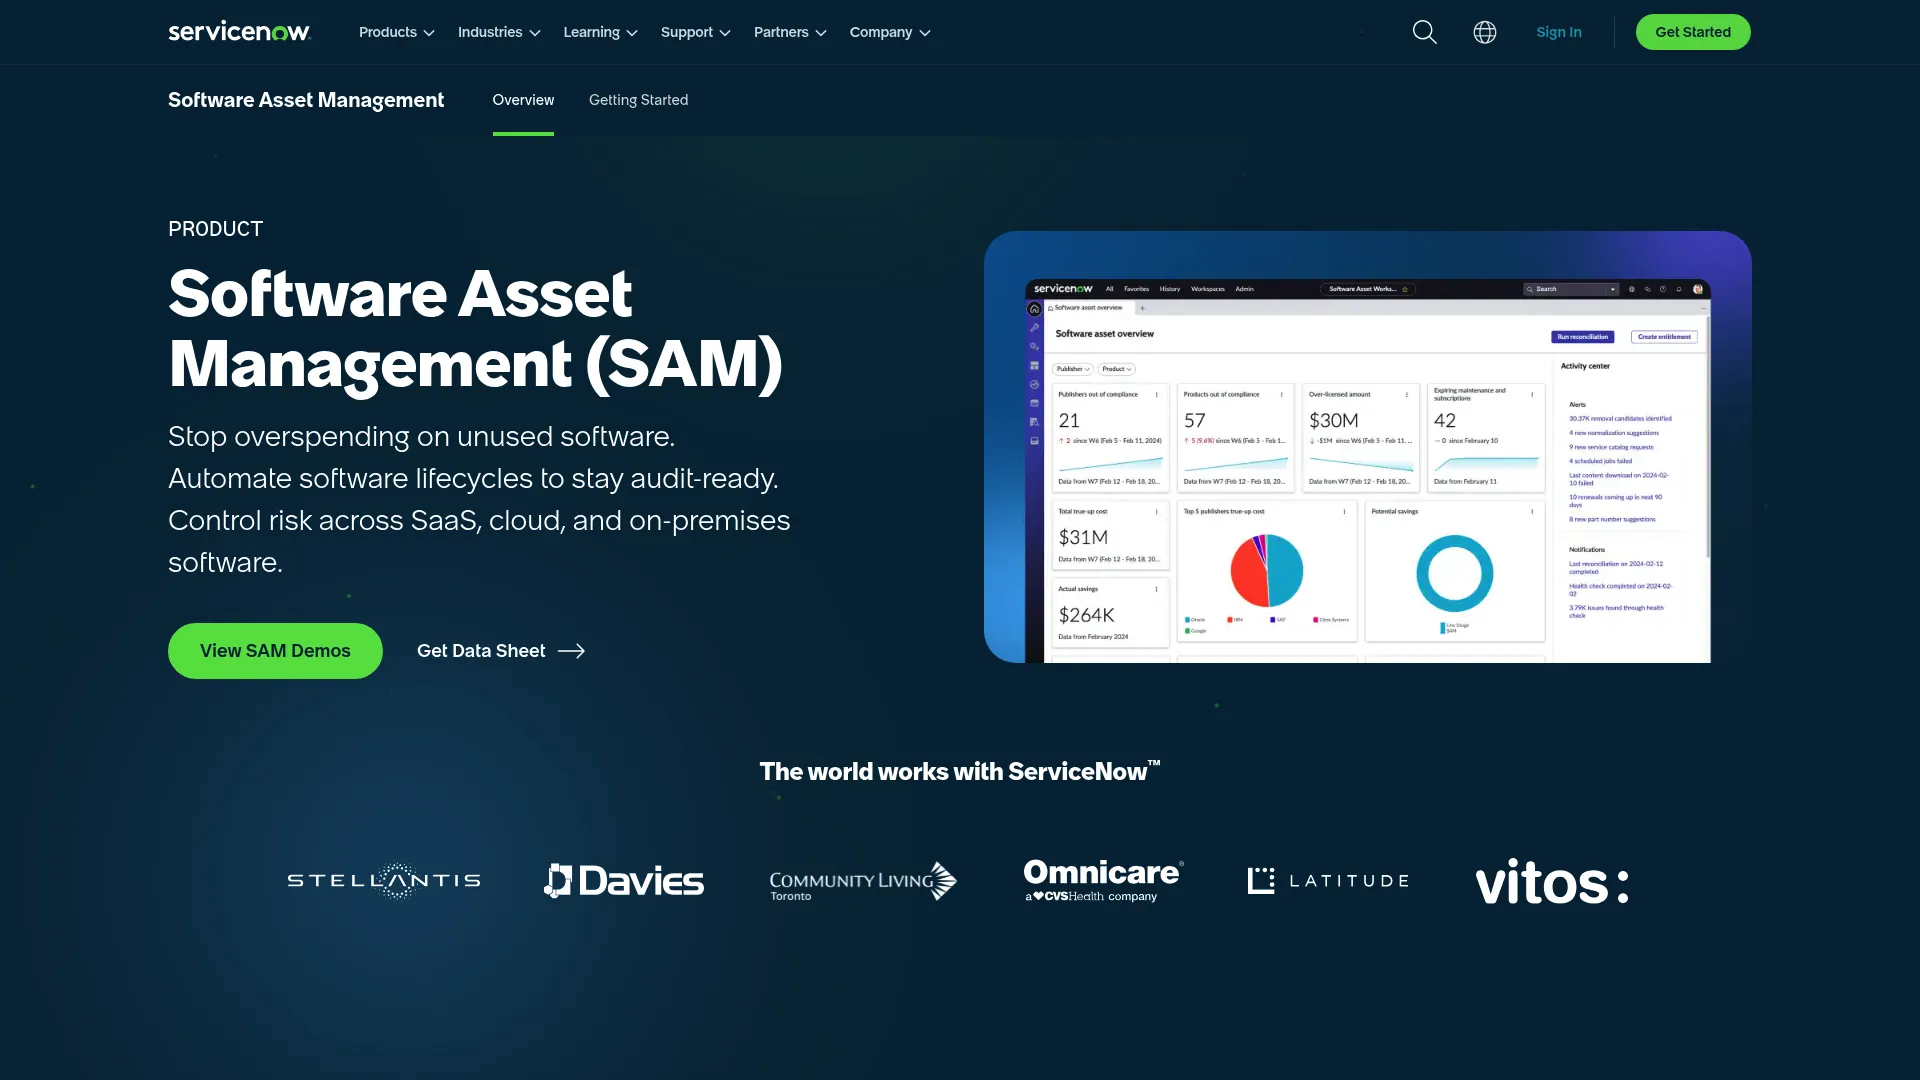Click the Stellantis customer logo
The image size is (1920, 1080).
click(384, 881)
